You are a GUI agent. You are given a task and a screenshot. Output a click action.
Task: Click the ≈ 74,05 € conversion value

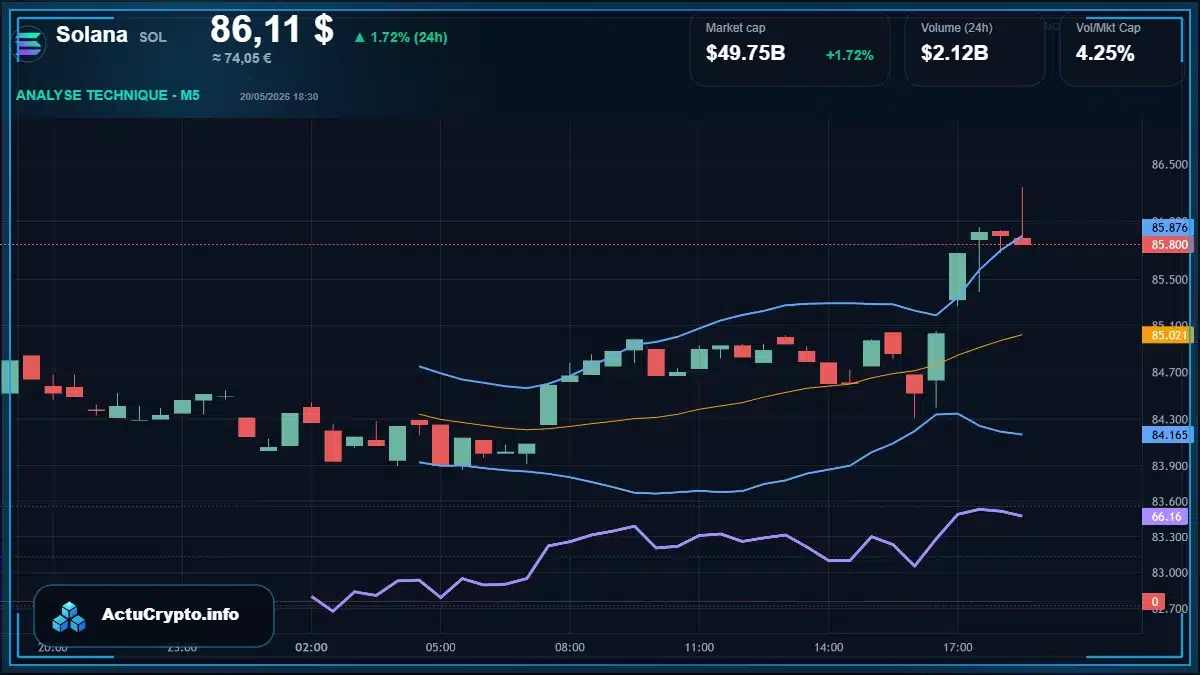[242, 58]
